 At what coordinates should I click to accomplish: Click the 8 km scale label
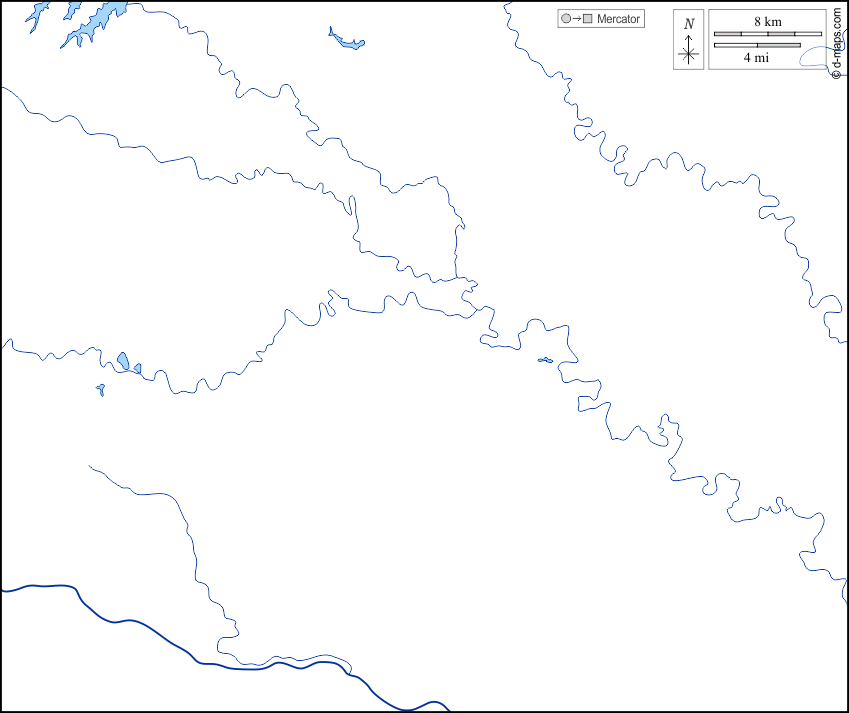pyautogui.click(x=767, y=22)
